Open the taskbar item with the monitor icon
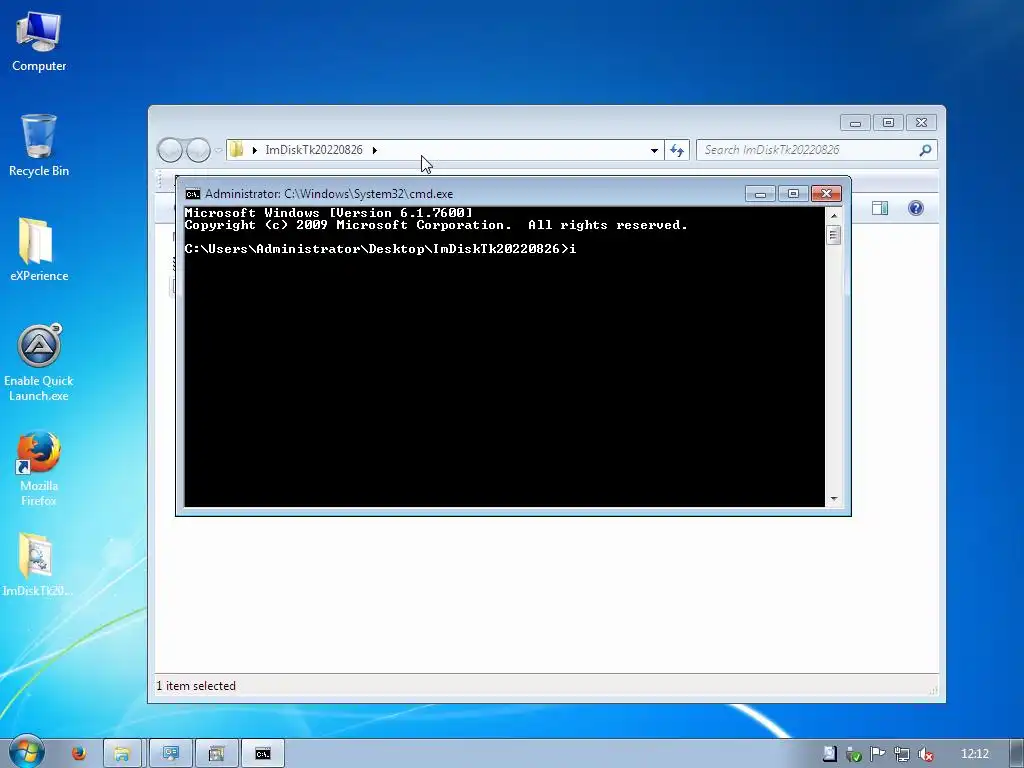Image resolution: width=1024 pixels, height=768 pixels. (170, 754)
